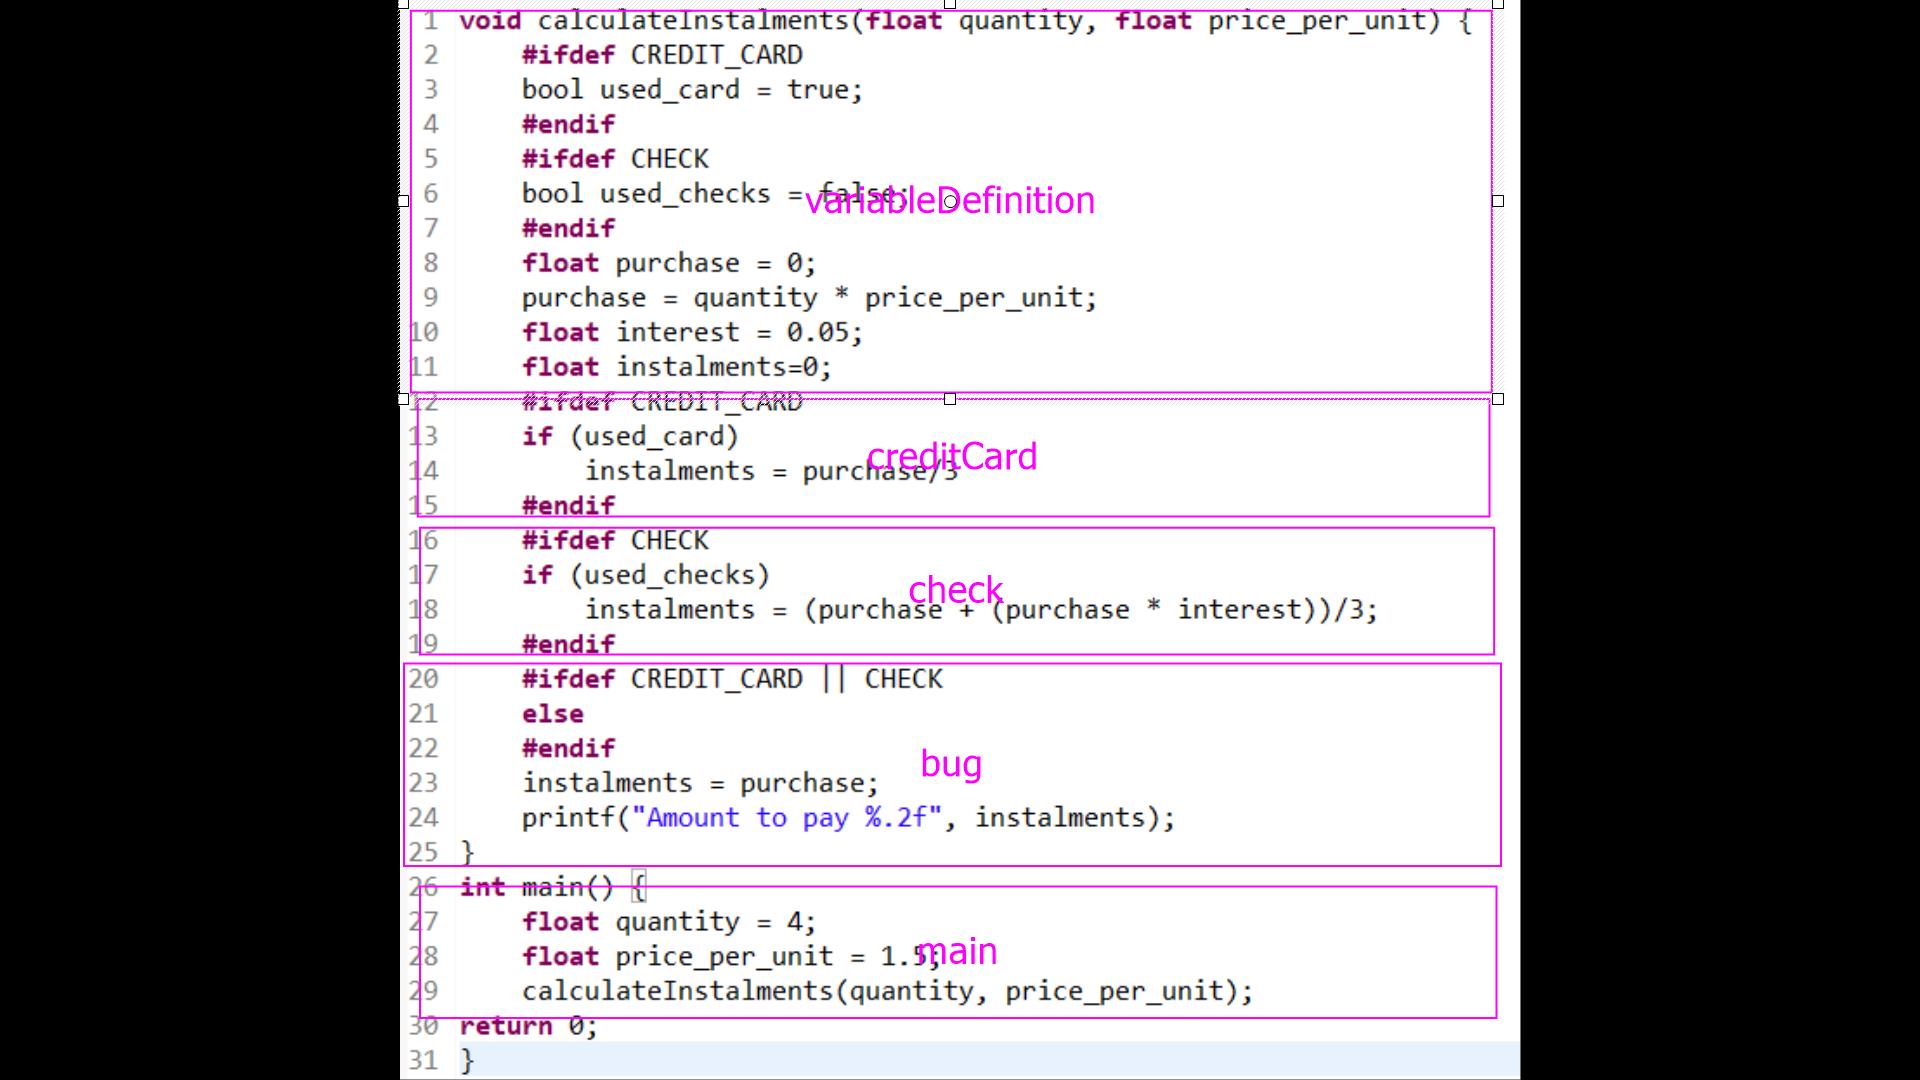1920x1080 pixels.
Task: Click the center circle handle of variableDefinition region
Action: [x=950, y=202]
